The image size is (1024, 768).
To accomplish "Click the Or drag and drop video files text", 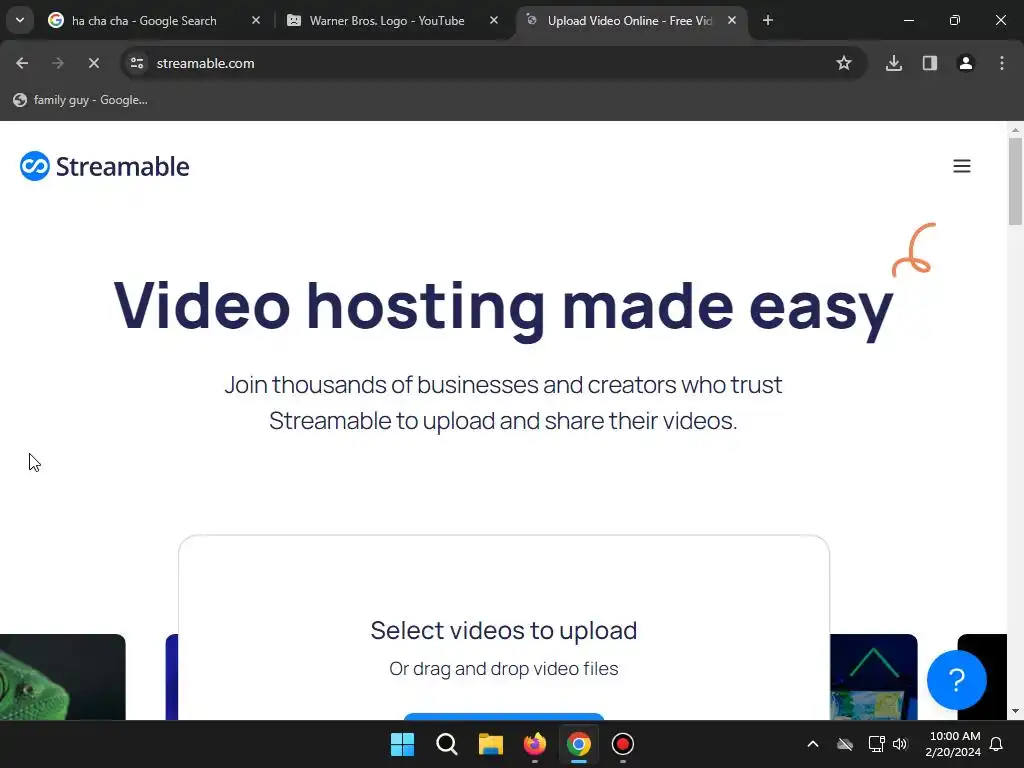I will coord(504,669).
